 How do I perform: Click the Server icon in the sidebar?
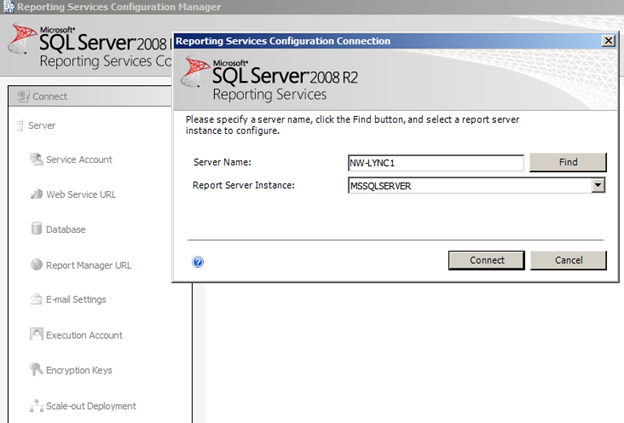click(20, 125)
